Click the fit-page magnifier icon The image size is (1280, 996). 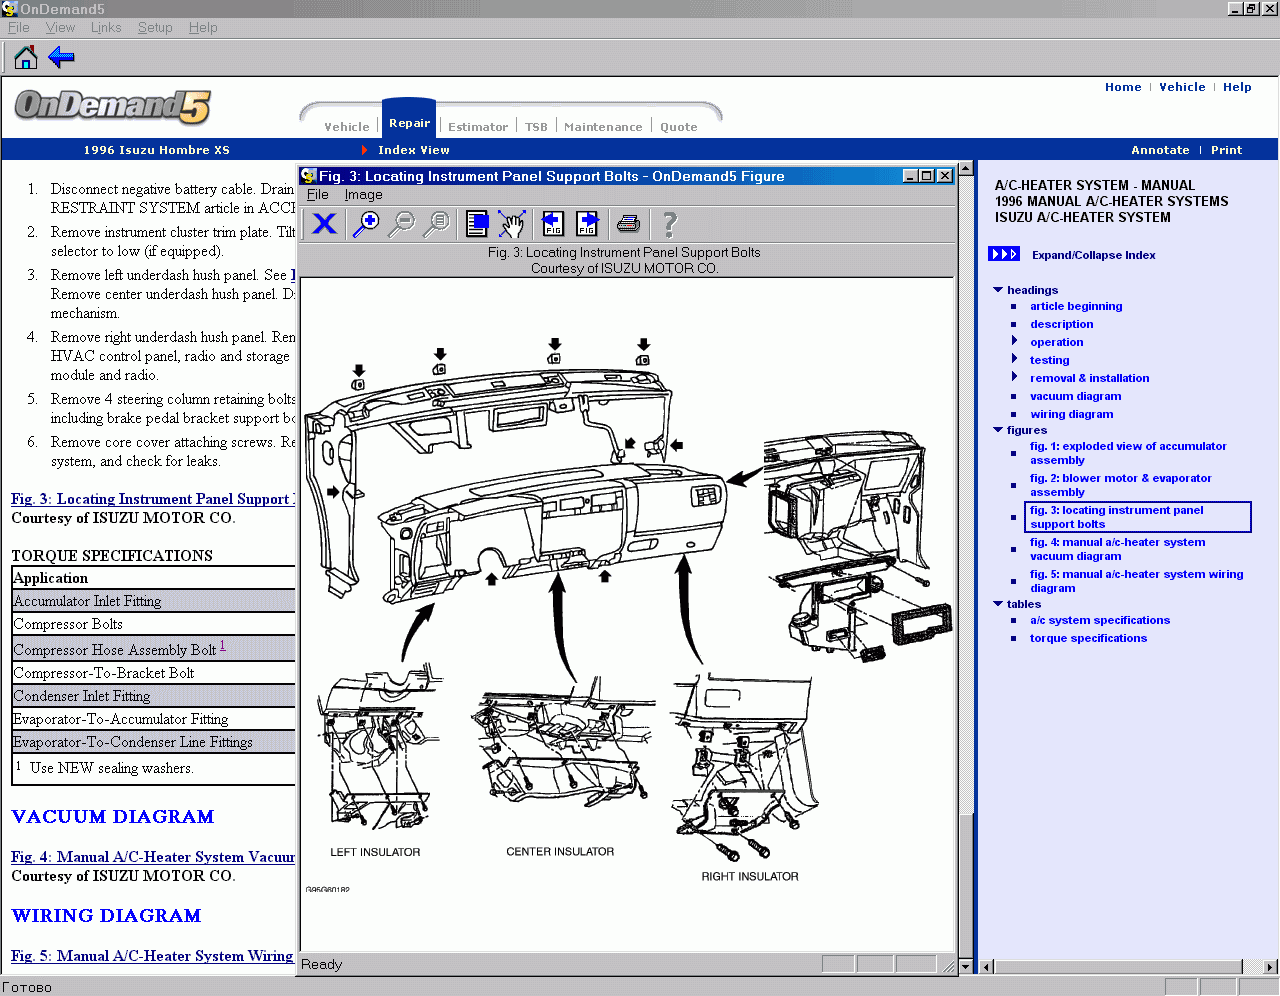[436, 223]
